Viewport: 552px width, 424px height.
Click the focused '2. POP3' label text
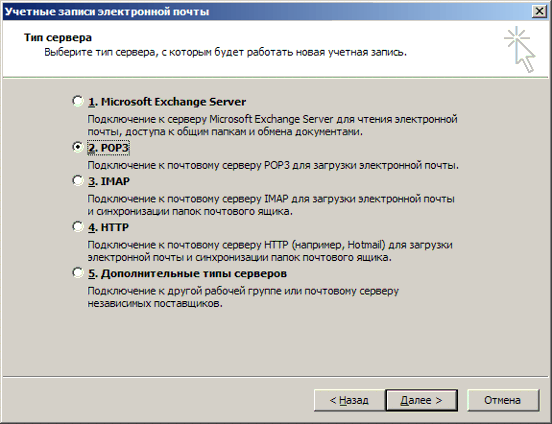click(108, 148)
